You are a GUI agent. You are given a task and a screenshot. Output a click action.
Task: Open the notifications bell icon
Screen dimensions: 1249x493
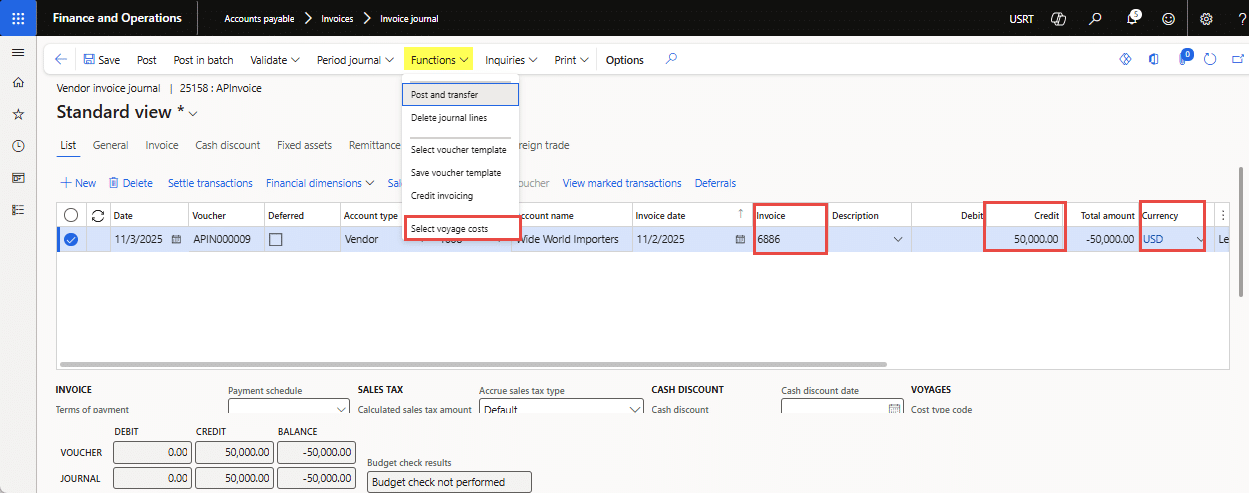1133,18
